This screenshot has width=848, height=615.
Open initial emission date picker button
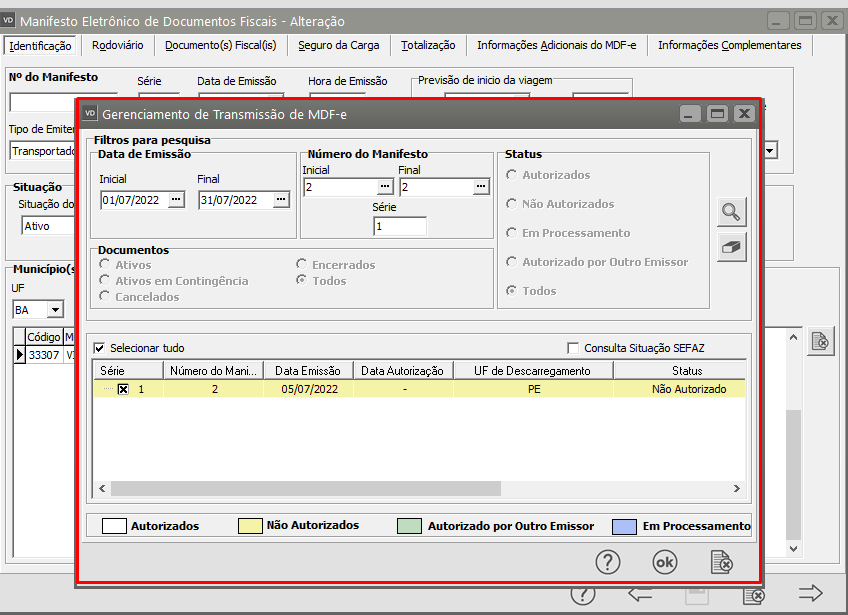(177, 200)
